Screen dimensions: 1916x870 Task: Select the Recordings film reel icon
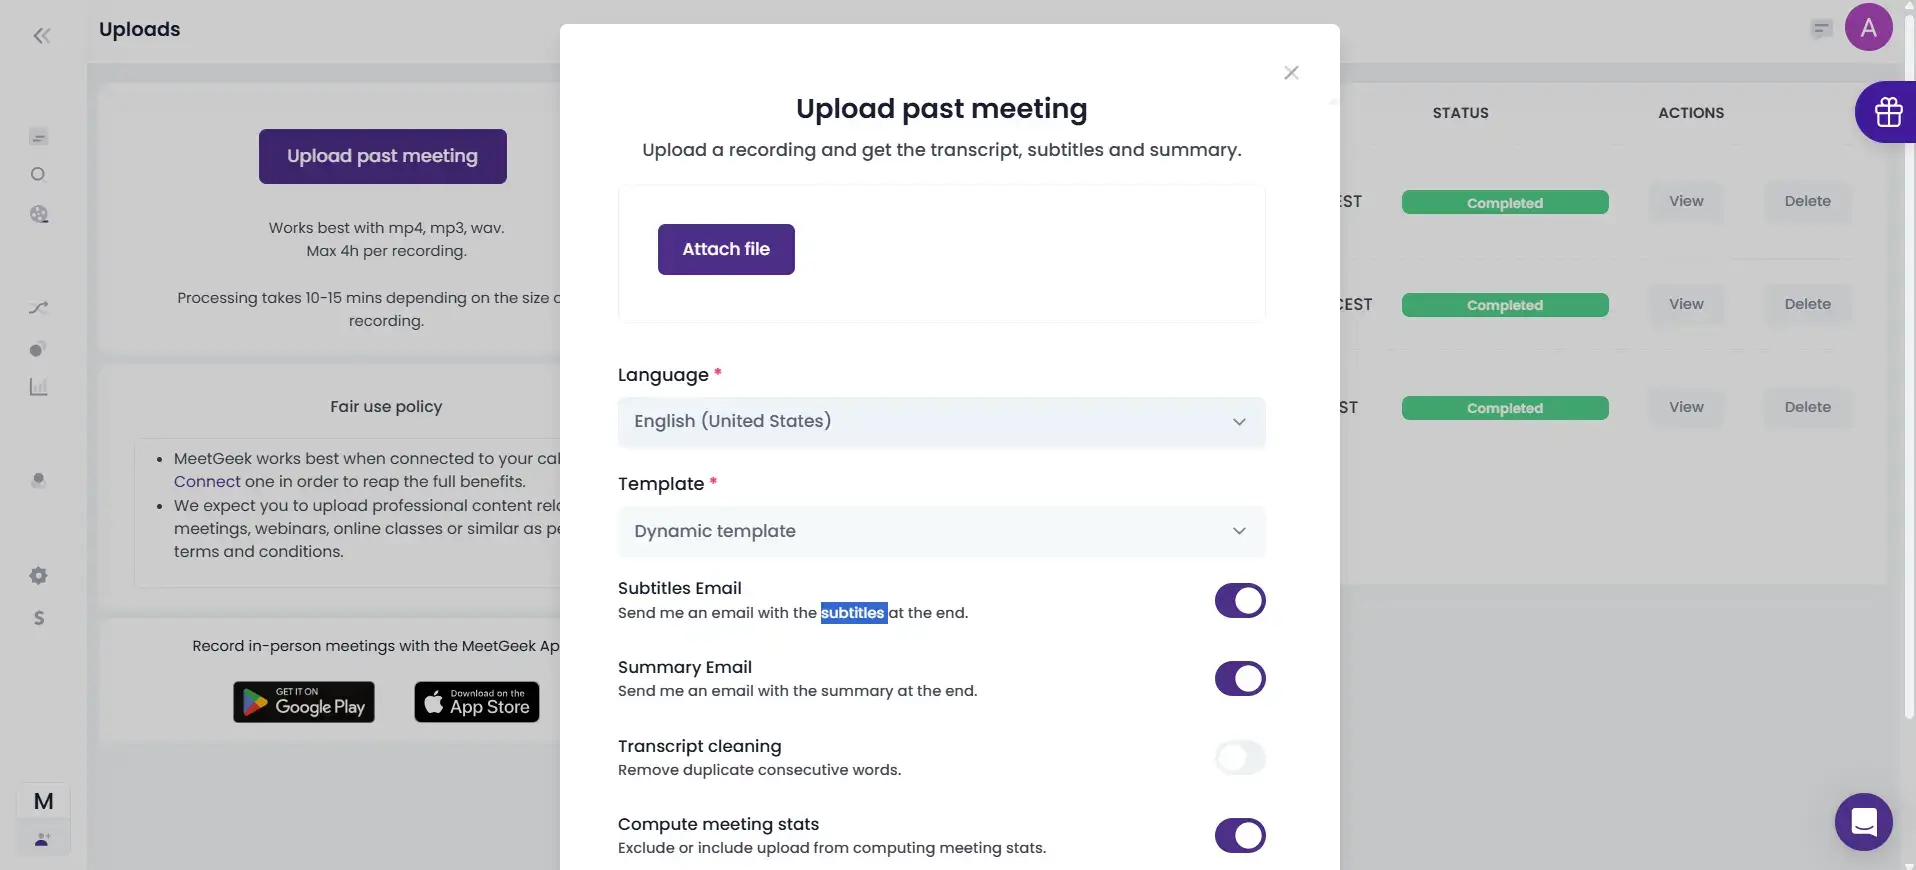(x=39, y=214)
